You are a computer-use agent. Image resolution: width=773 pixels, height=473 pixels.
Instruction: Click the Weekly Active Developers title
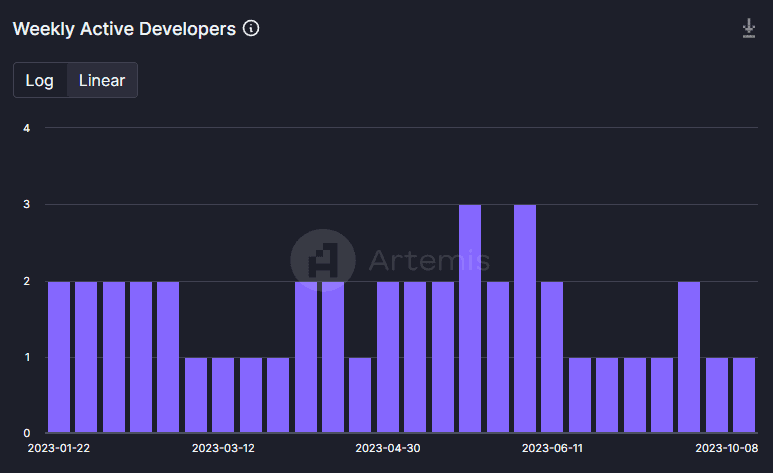(x=124, y=29)
